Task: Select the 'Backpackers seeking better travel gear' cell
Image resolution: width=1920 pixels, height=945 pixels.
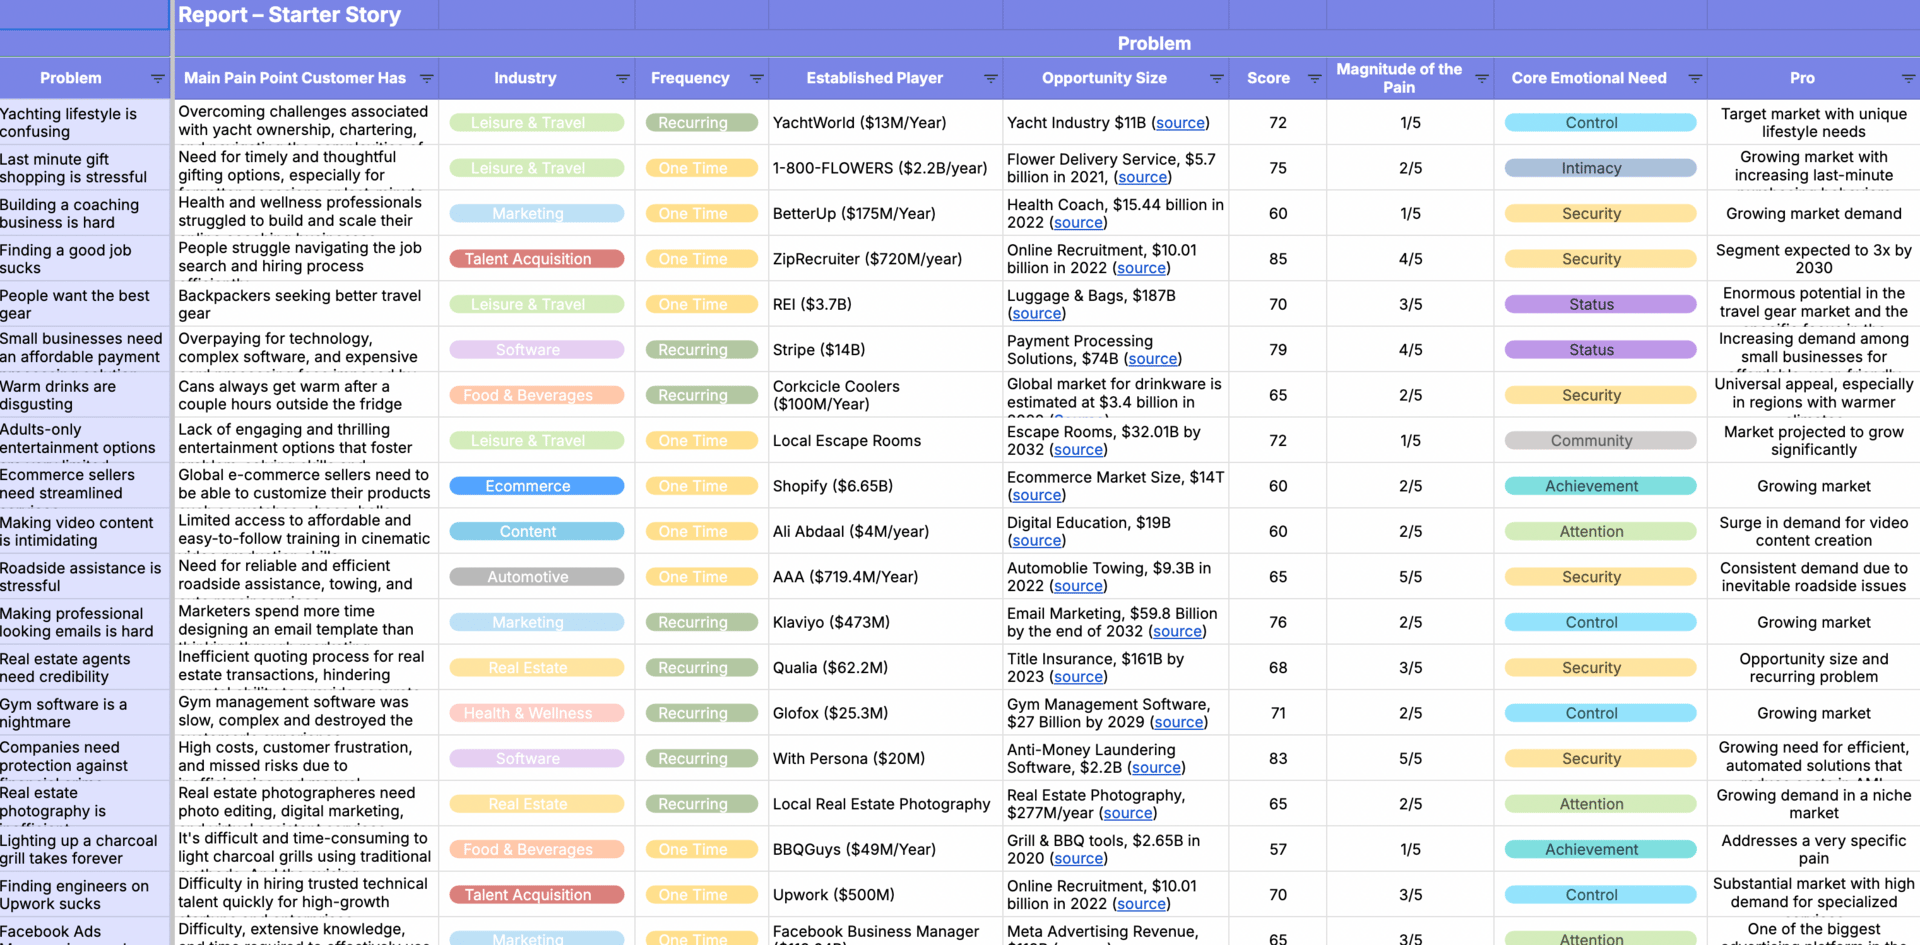Action: [306, 304]
